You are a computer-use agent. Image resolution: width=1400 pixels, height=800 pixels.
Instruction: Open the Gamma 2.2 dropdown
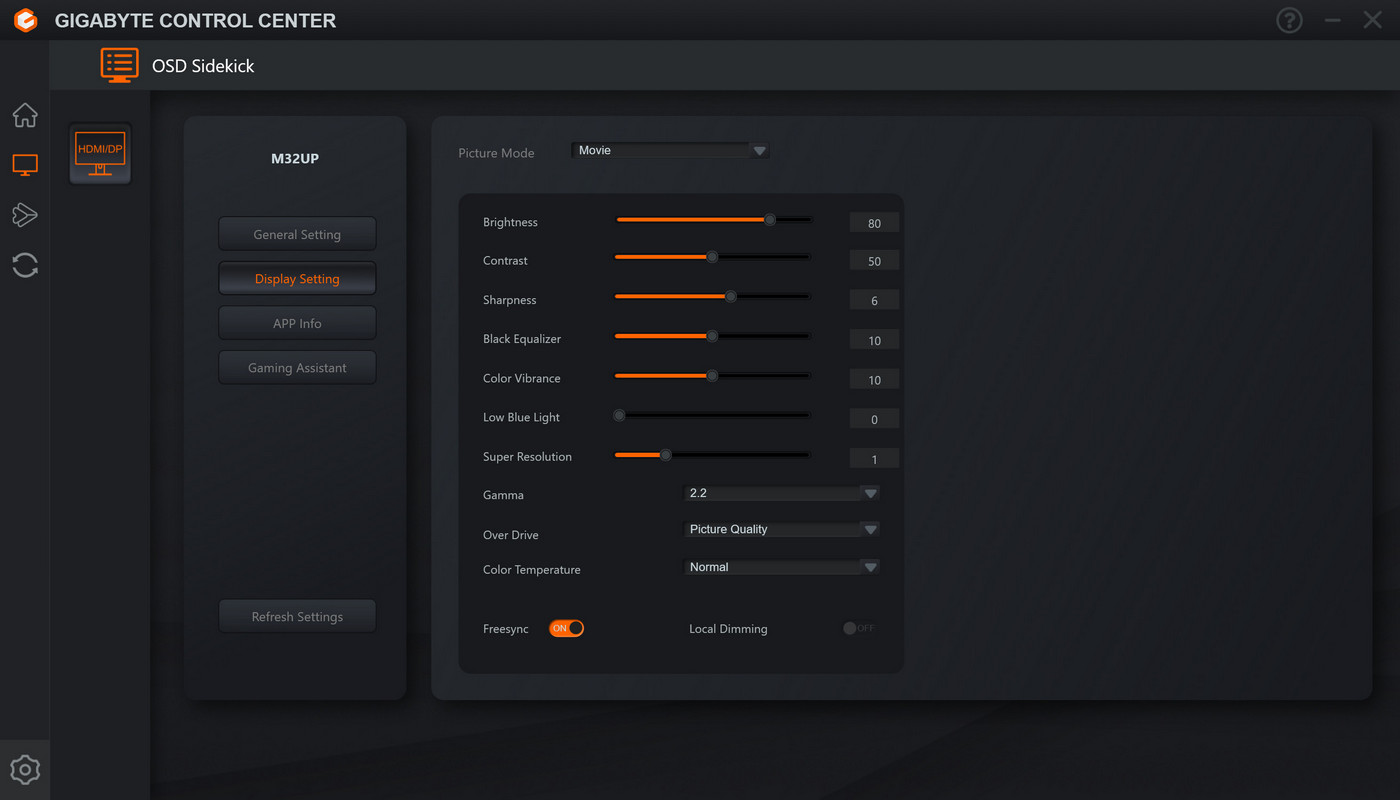tap(781, 493)
